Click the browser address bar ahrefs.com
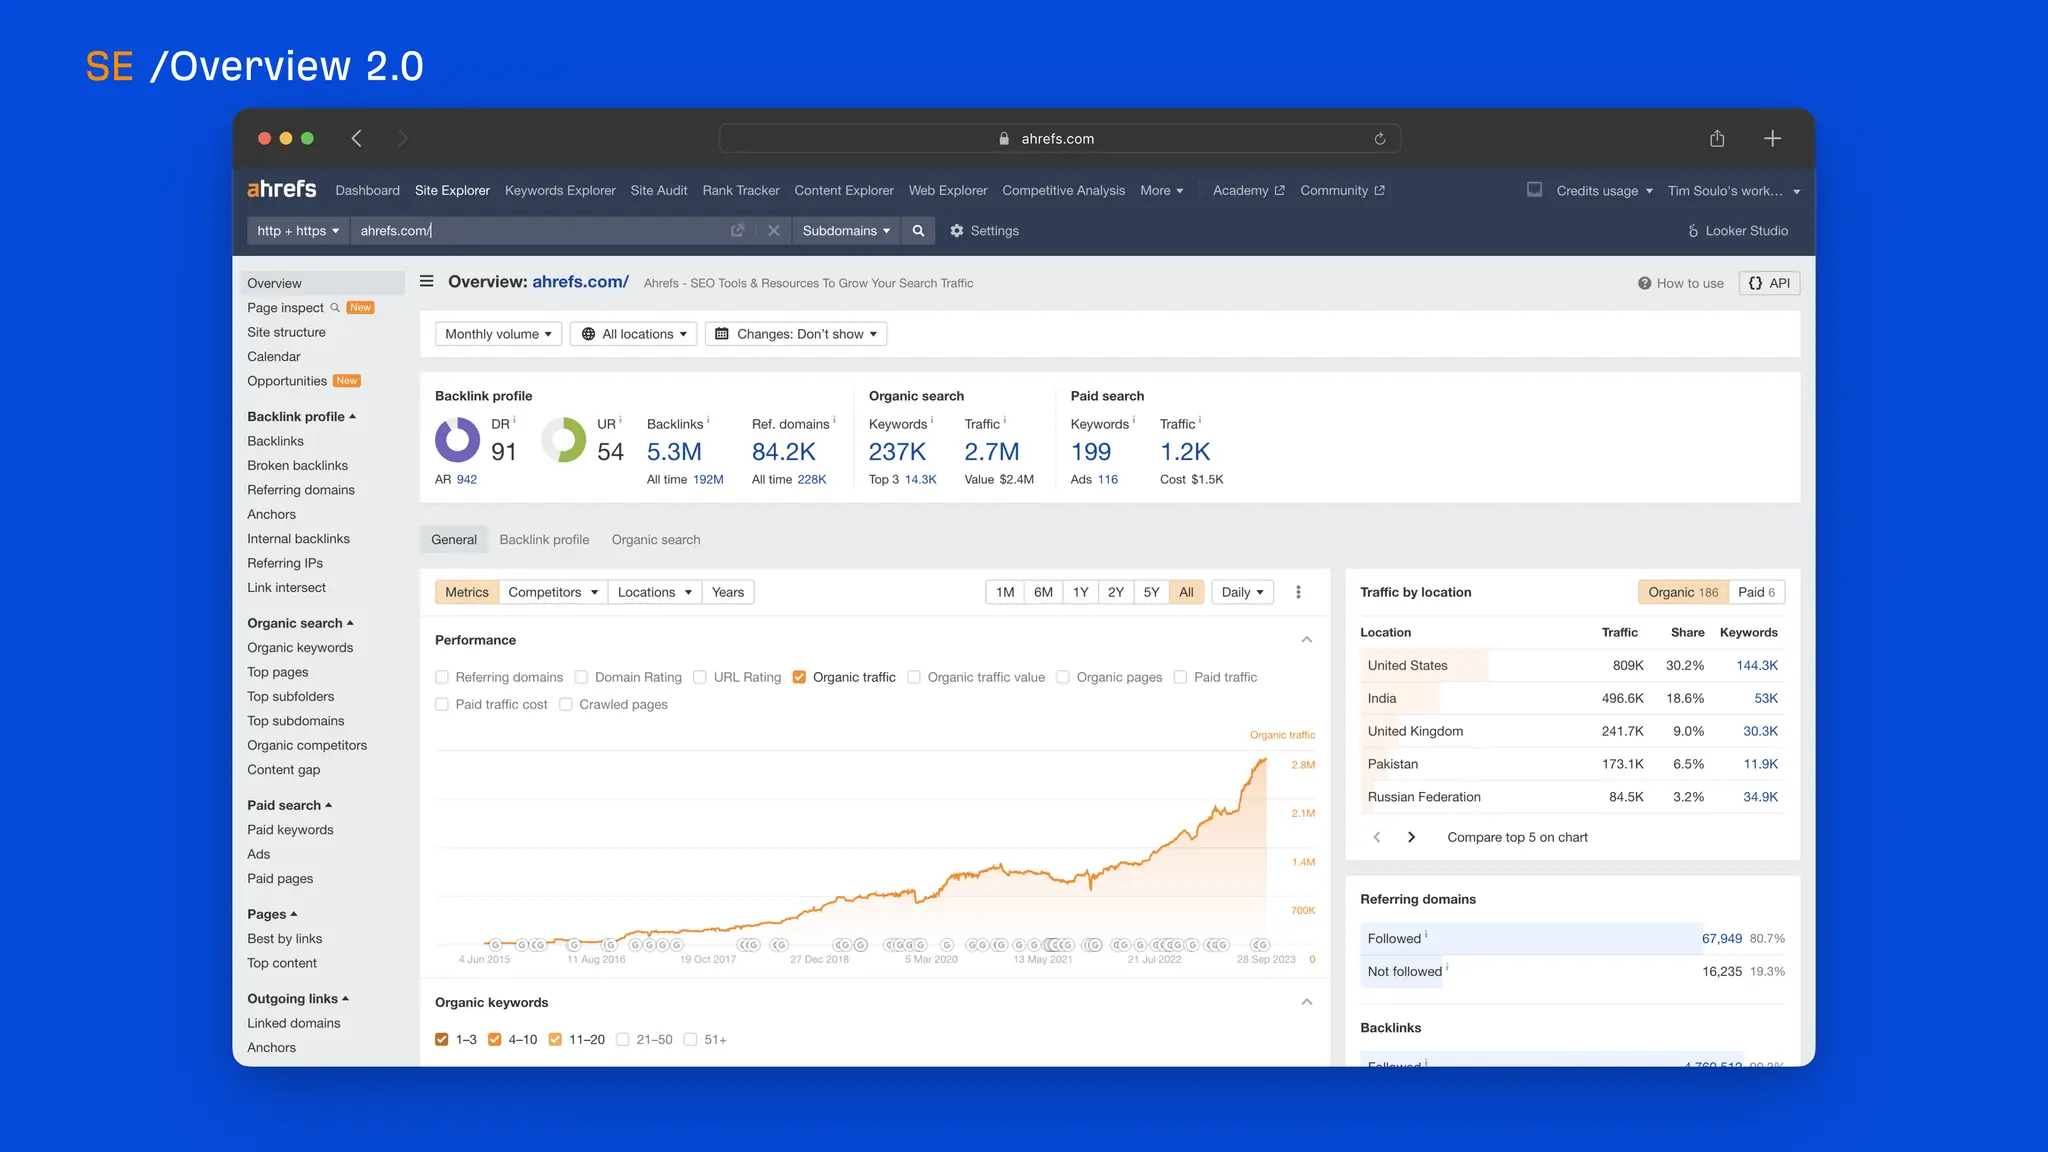 click(x=1059, y=138)
